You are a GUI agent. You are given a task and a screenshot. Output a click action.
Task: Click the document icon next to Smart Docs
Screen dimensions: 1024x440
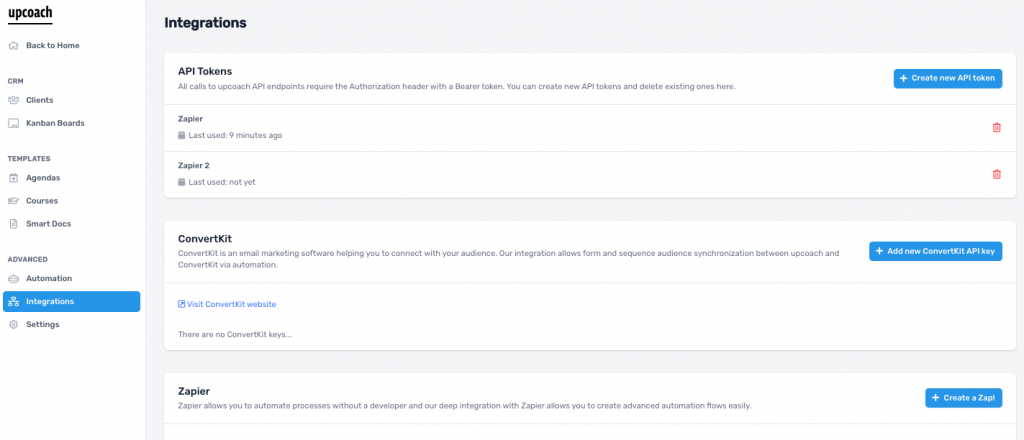tap(13, 224)
